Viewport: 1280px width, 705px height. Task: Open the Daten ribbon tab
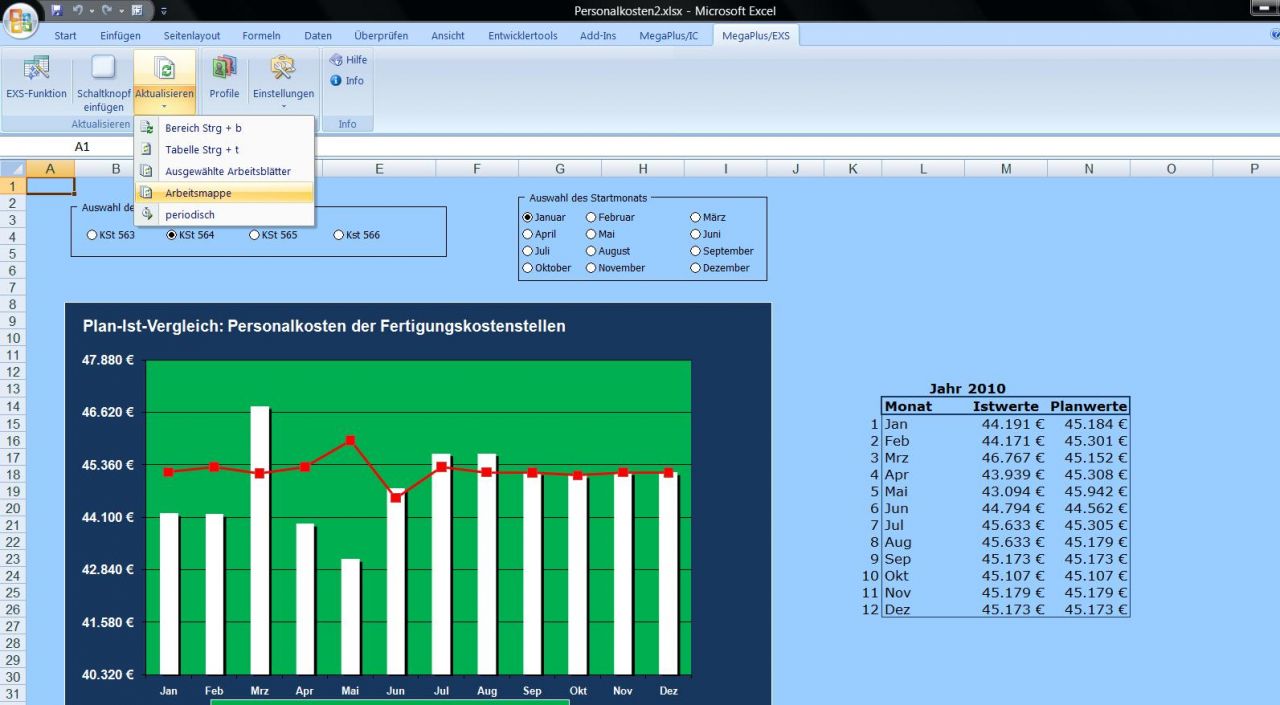pyautogui.click(x=318, y=36)
